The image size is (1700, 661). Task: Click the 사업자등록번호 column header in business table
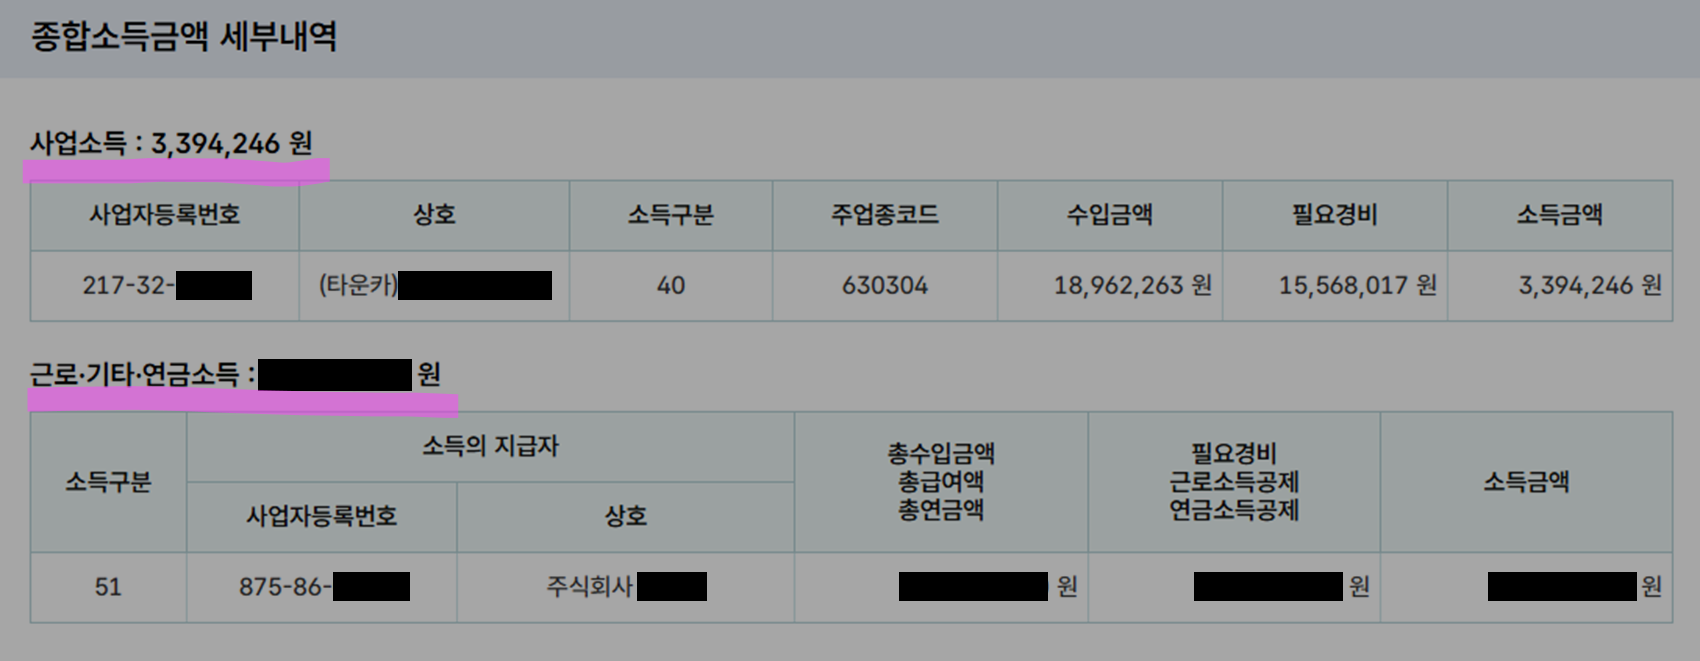[165, 215]
